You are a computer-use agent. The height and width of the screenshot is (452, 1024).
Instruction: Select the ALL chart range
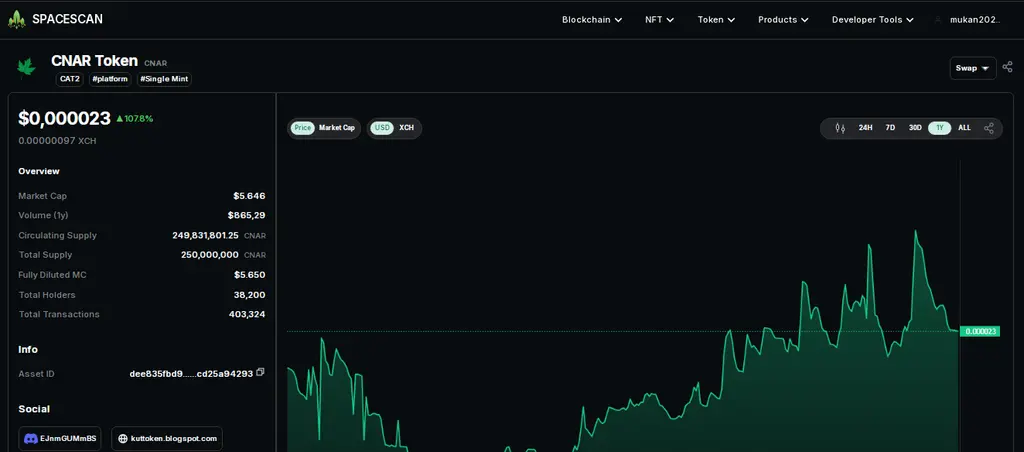tap(965, 128)
